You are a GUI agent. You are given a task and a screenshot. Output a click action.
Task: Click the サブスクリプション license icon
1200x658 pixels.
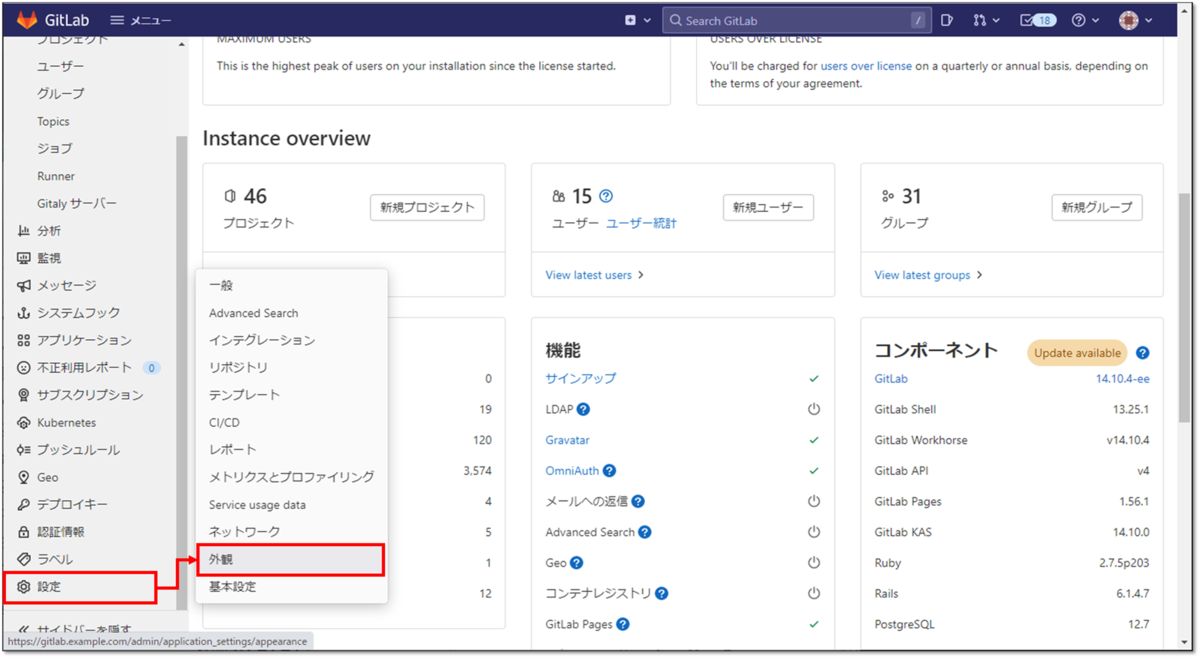tap(24, 395)
